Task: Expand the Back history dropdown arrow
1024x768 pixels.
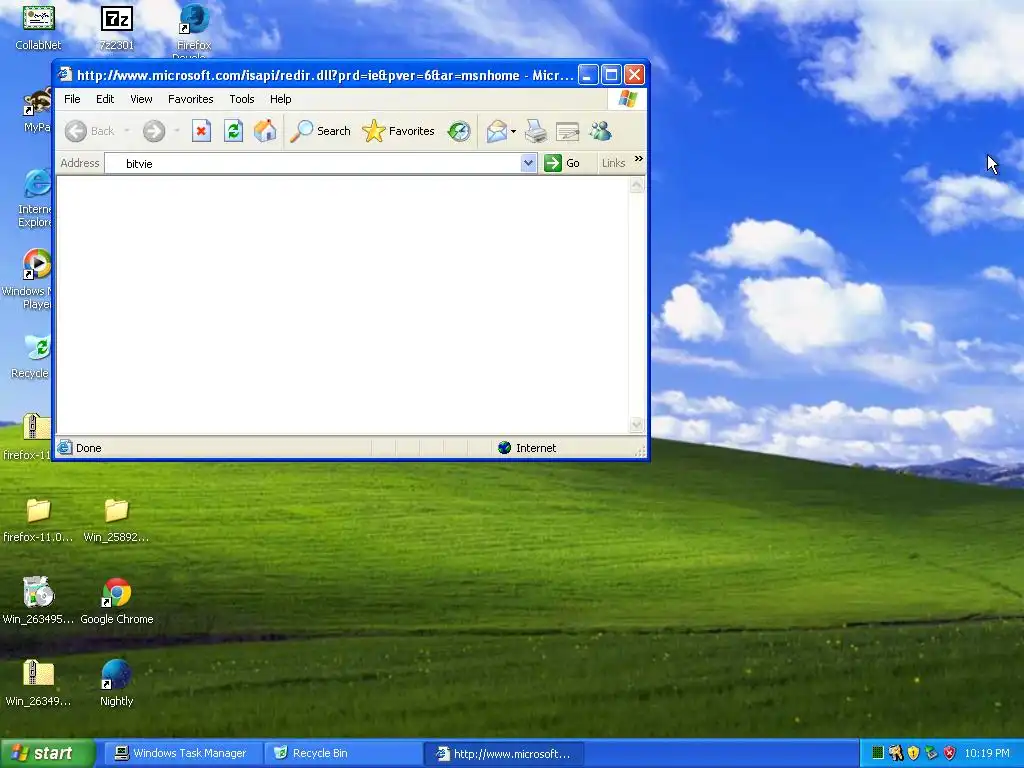Action: tap(127, 131)
